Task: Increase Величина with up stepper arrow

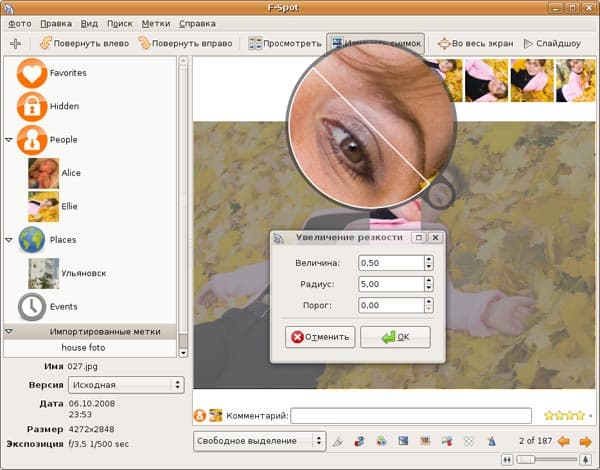Action: click(429, 259)
